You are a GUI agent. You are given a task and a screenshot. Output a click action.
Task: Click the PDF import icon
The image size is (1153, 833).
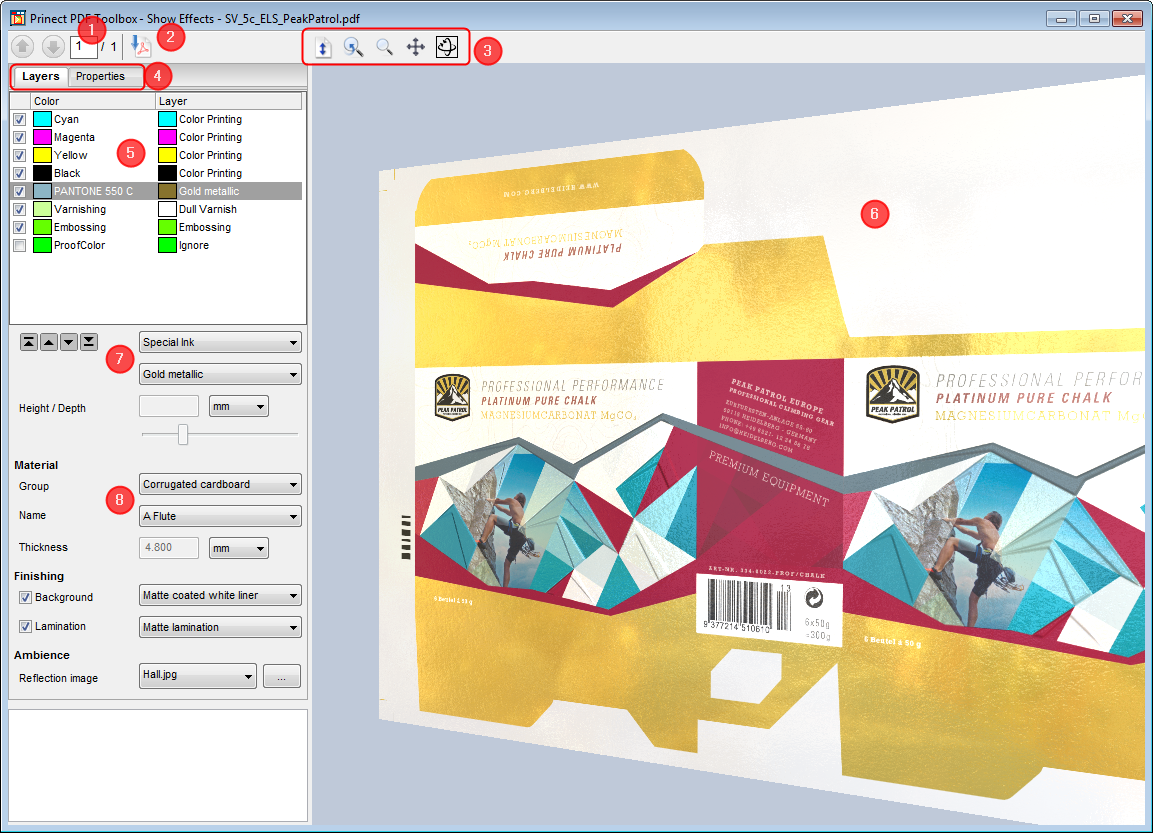142,47
